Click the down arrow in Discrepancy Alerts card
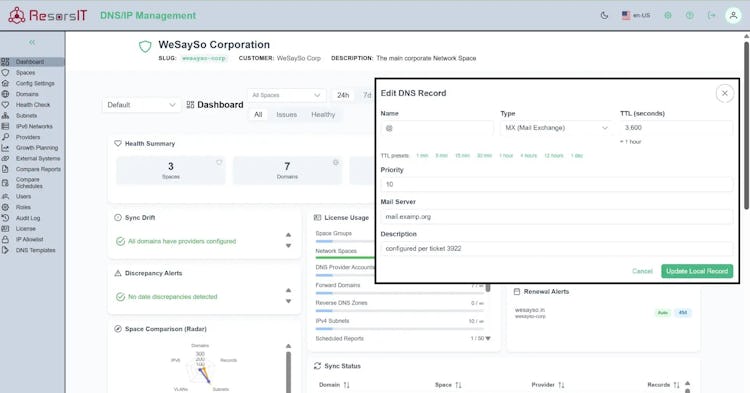 click(x=288, y=301)
